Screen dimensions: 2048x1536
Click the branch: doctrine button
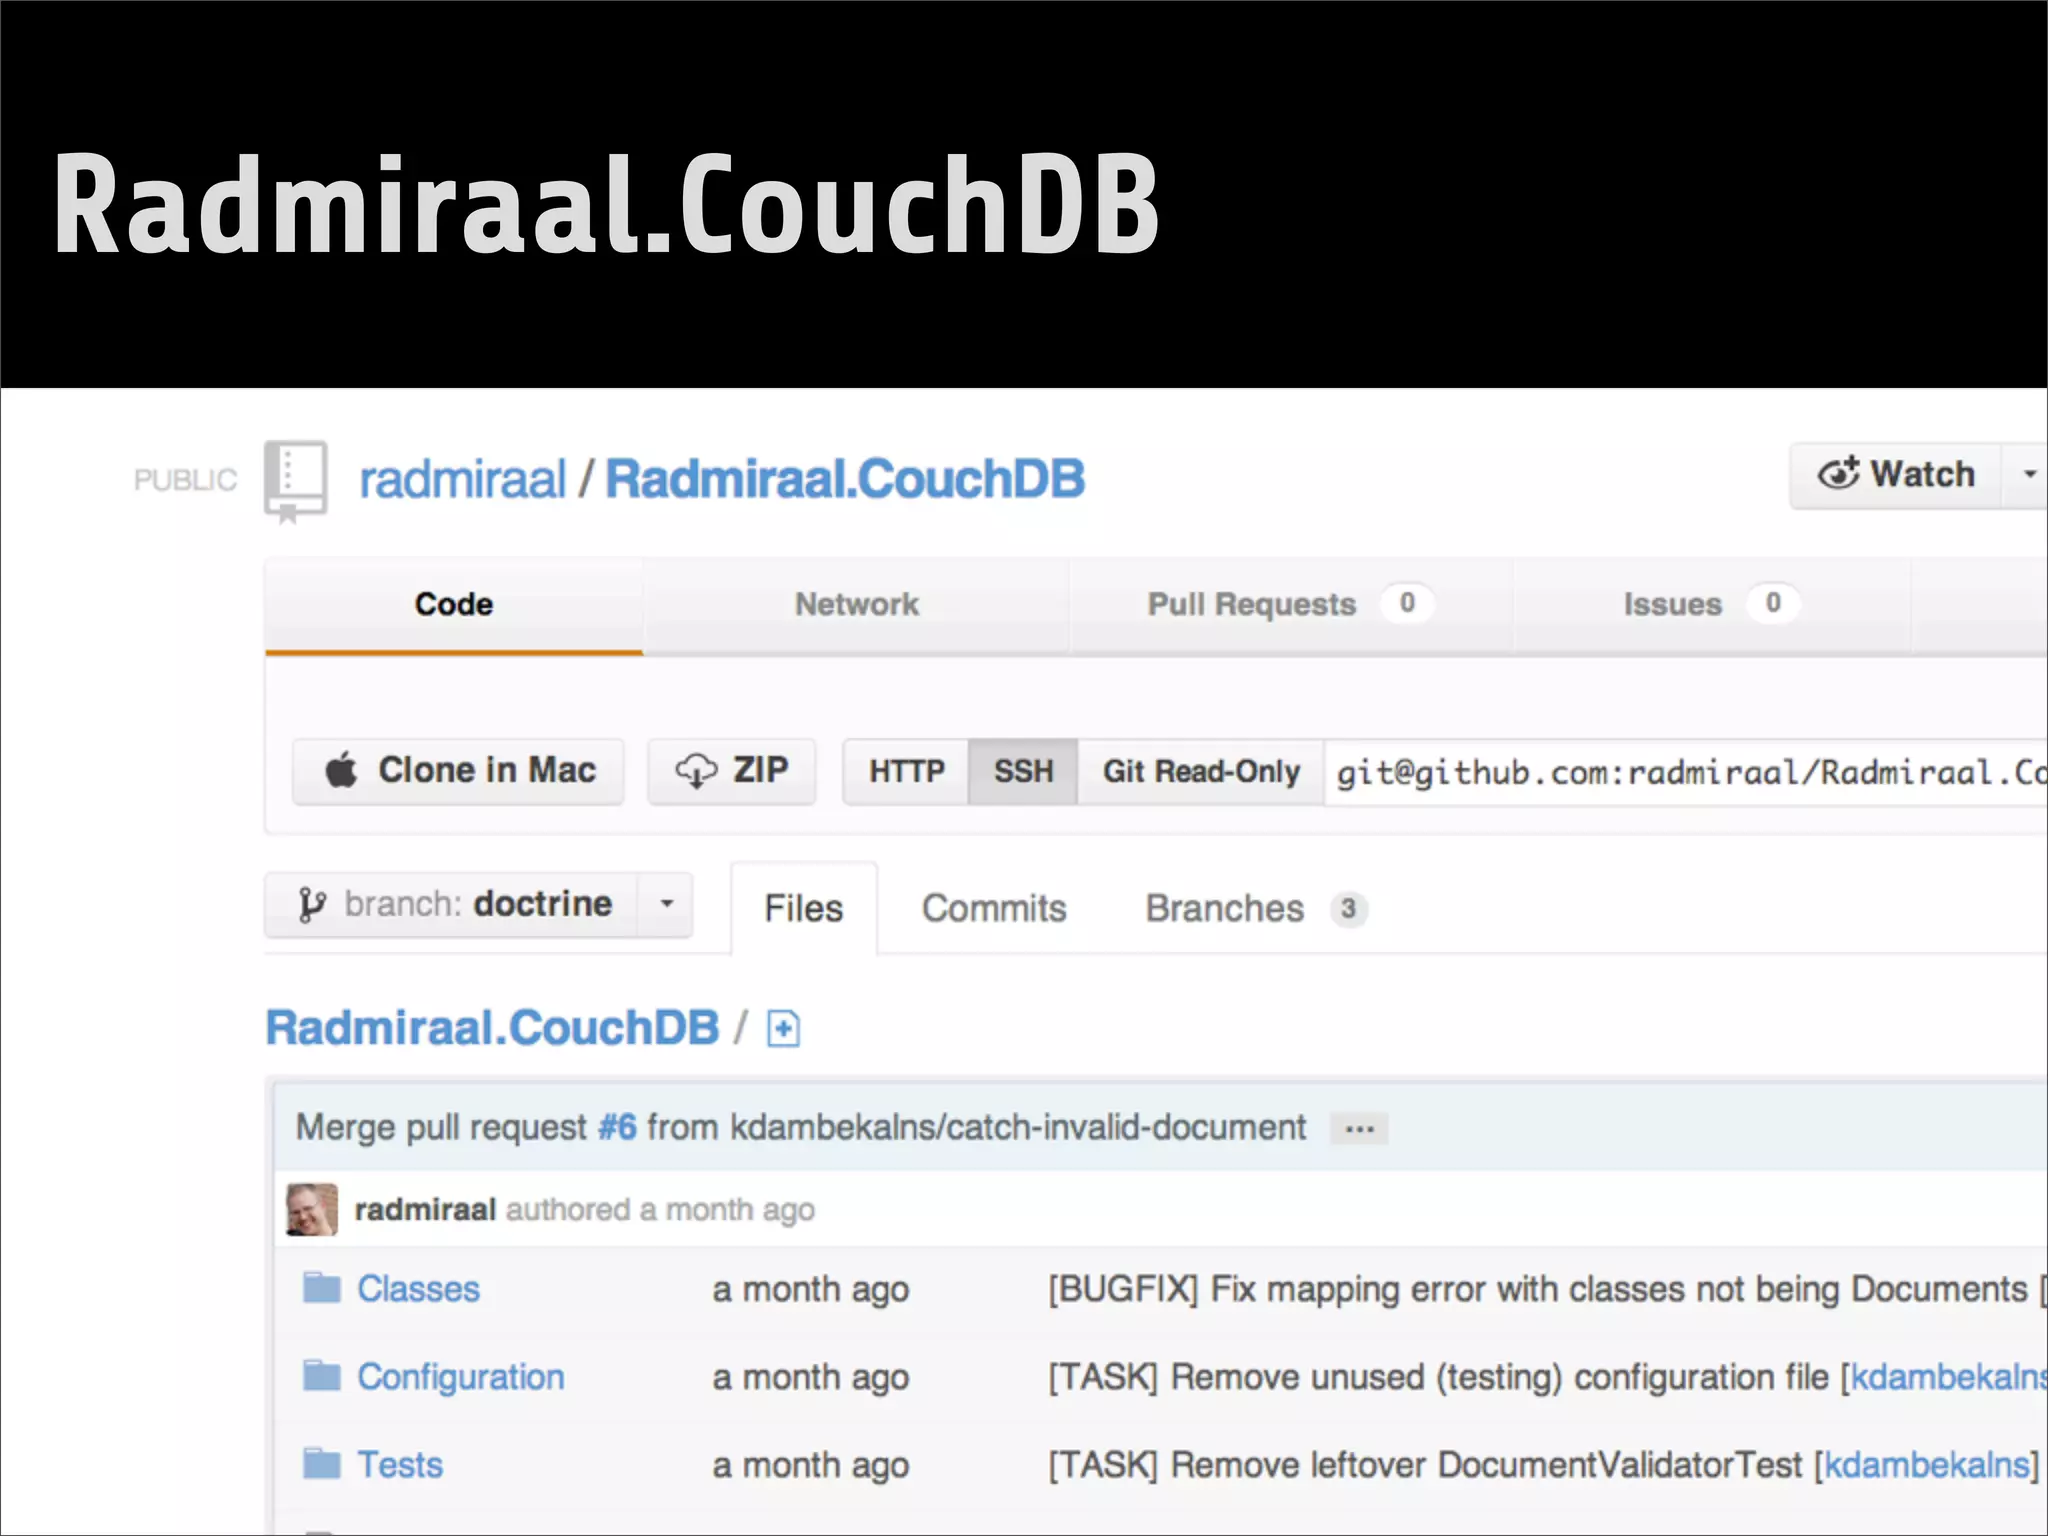[453, 904]
